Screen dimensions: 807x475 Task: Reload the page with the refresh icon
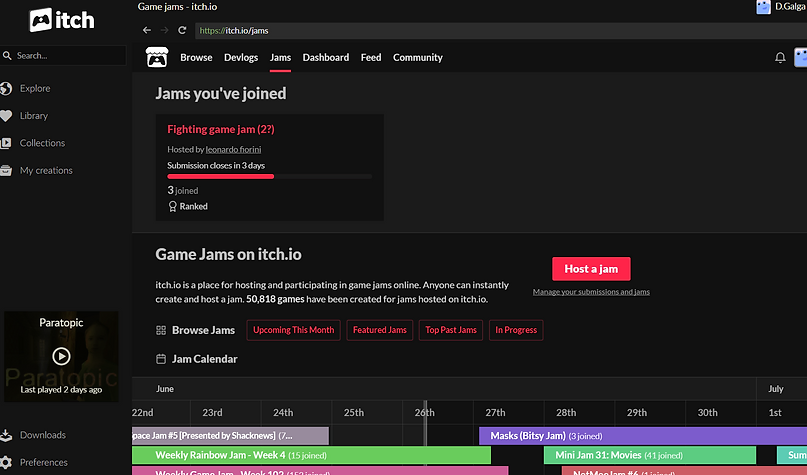[182, 30]
